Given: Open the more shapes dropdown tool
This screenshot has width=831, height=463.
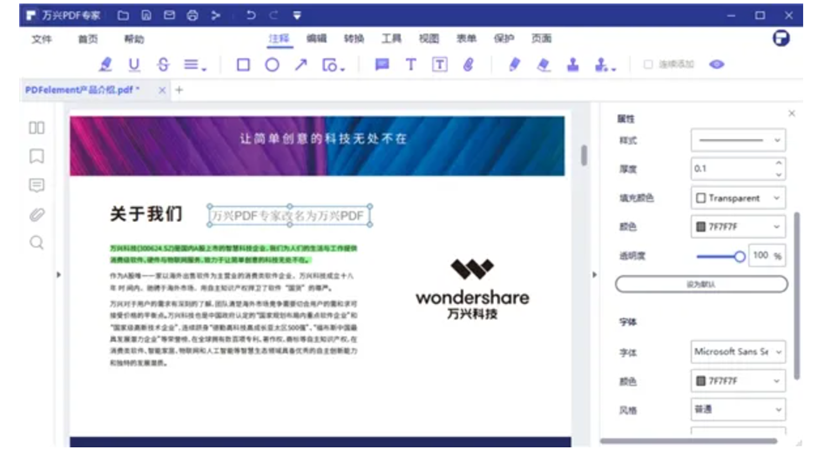Looking at the screenshot, I should [x=333, y=65].
